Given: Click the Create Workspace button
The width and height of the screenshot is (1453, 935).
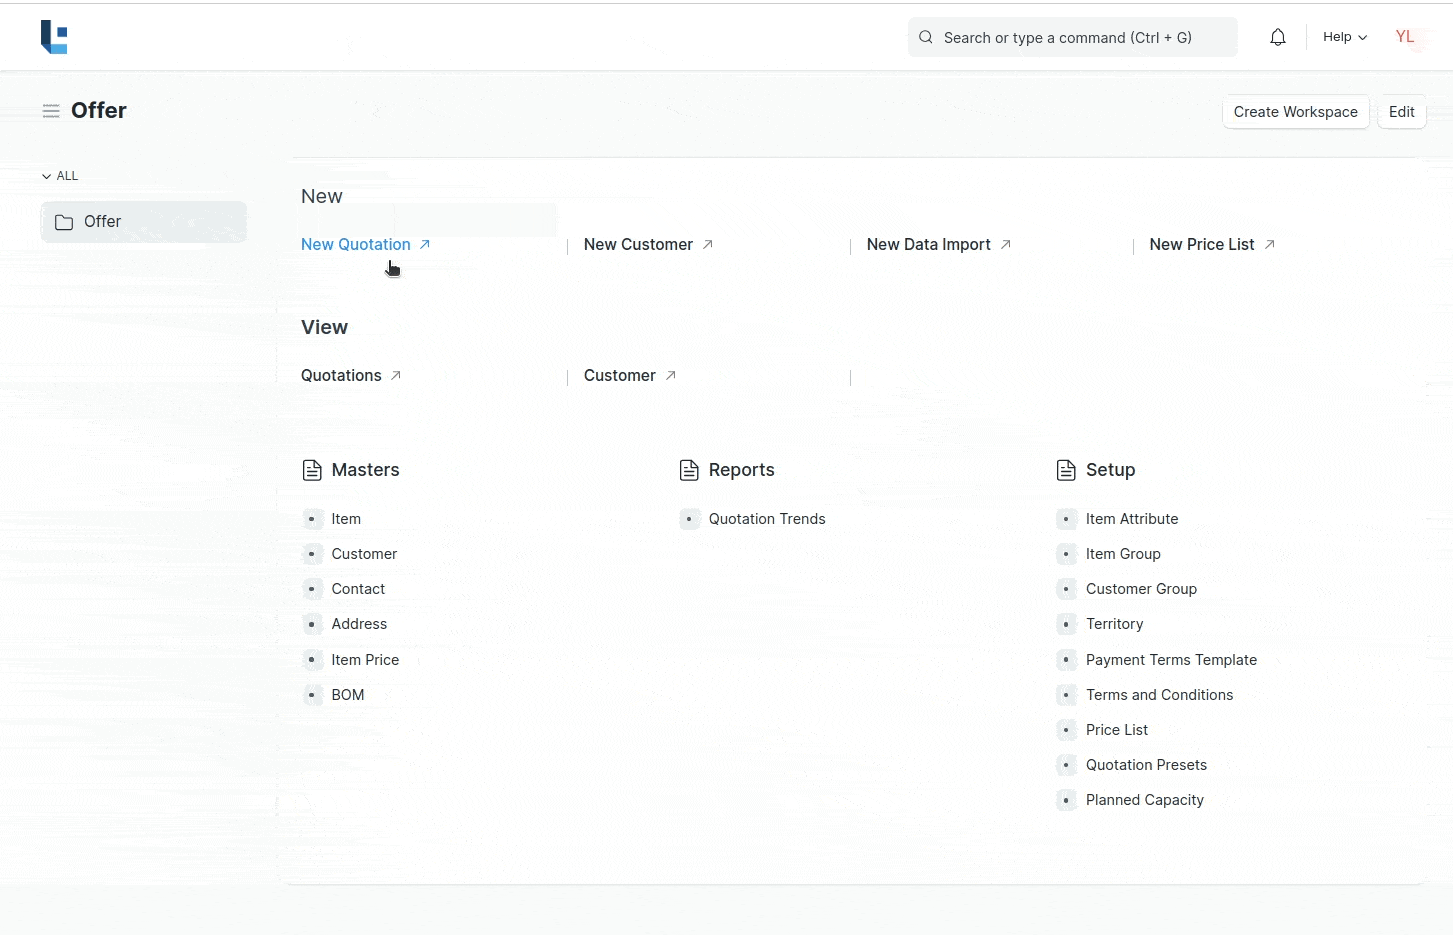Looking at the screenshot, I should click(1295, 112).
